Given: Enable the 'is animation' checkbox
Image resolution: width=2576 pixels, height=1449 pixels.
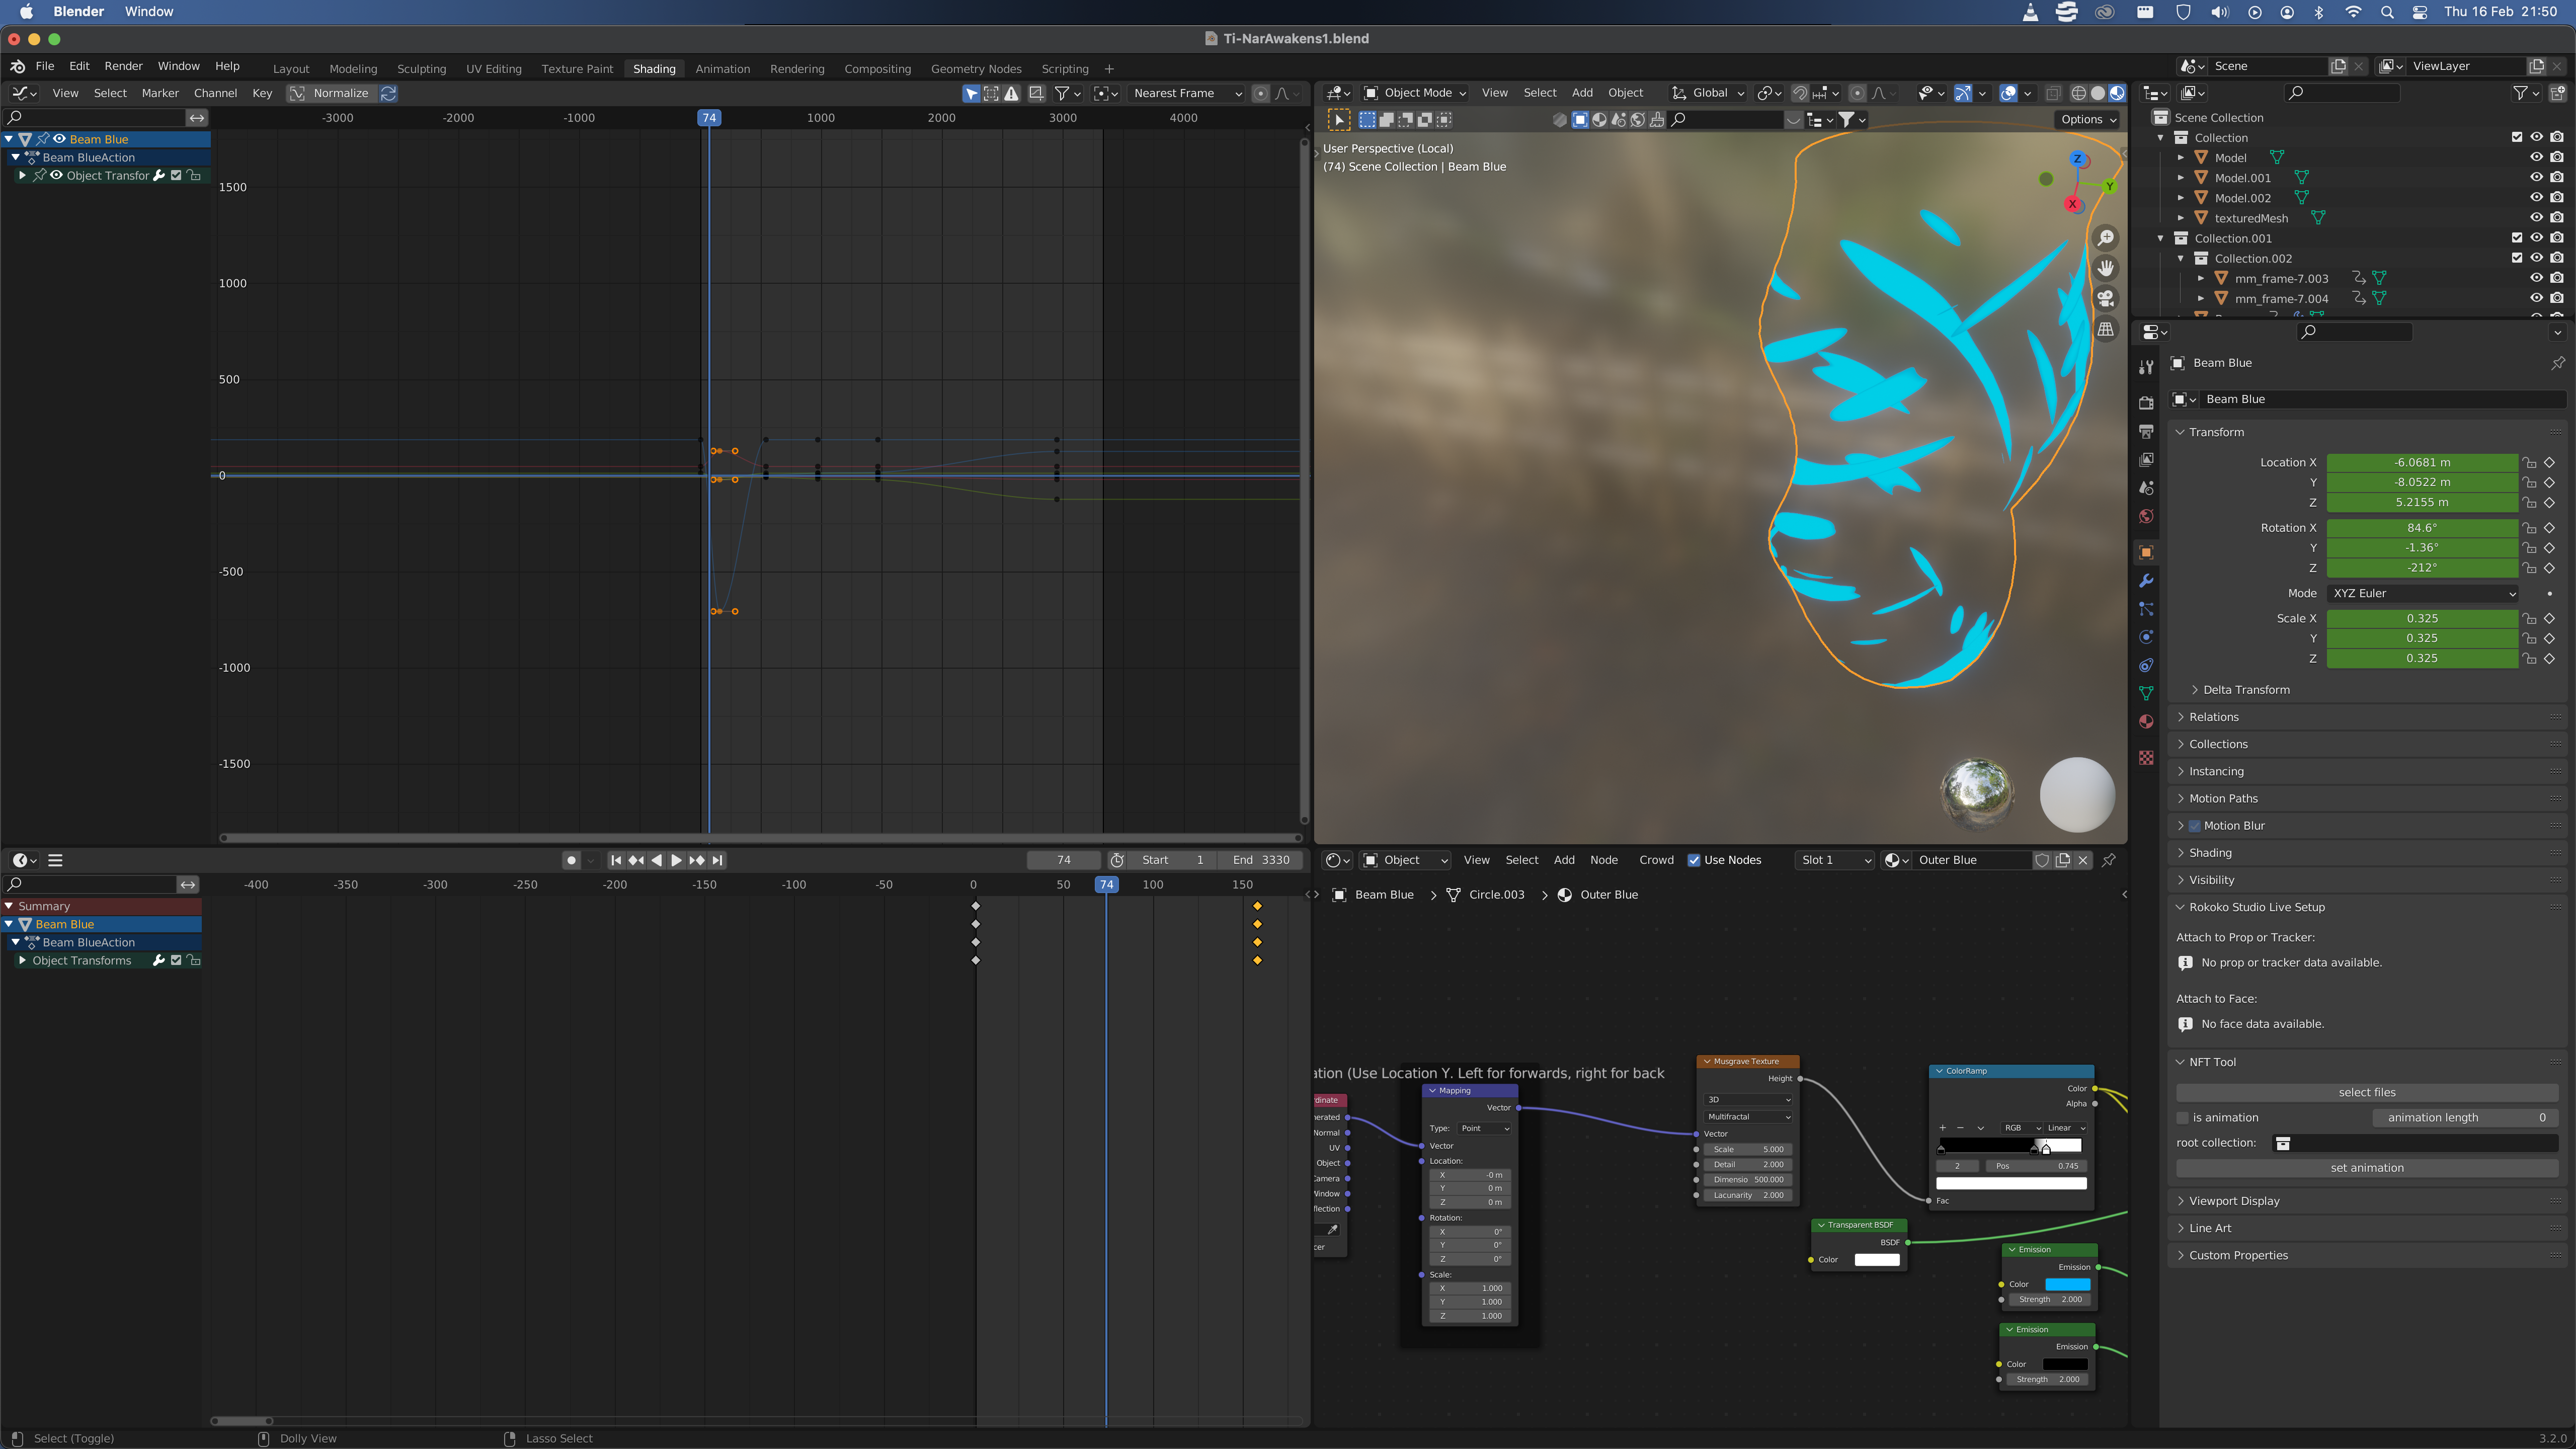Looking at the screenshot, I should click(2183, 1118).
